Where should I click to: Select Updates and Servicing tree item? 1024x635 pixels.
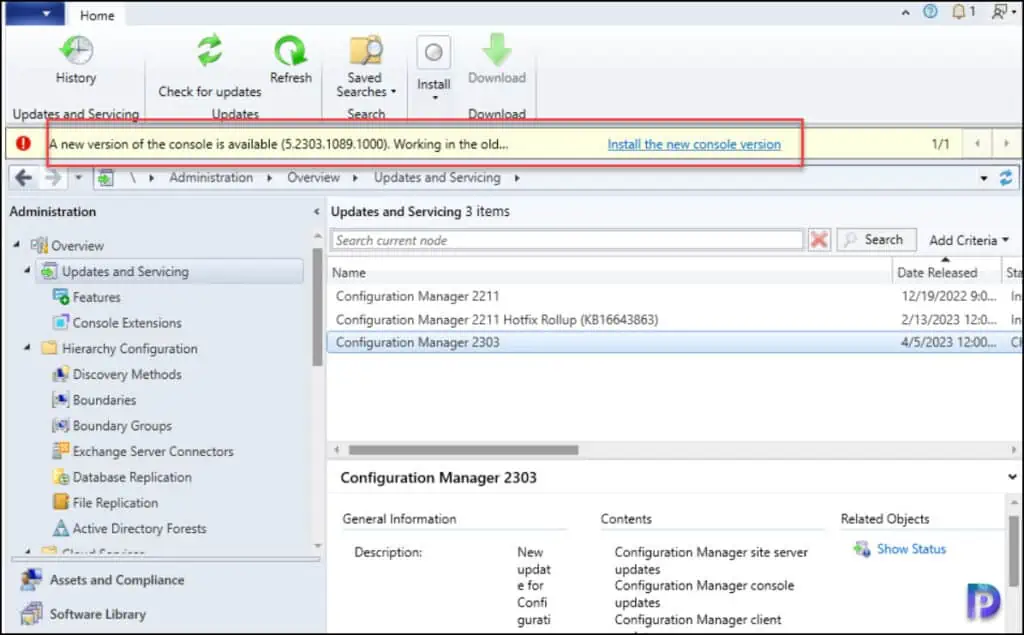click(170, 271)
